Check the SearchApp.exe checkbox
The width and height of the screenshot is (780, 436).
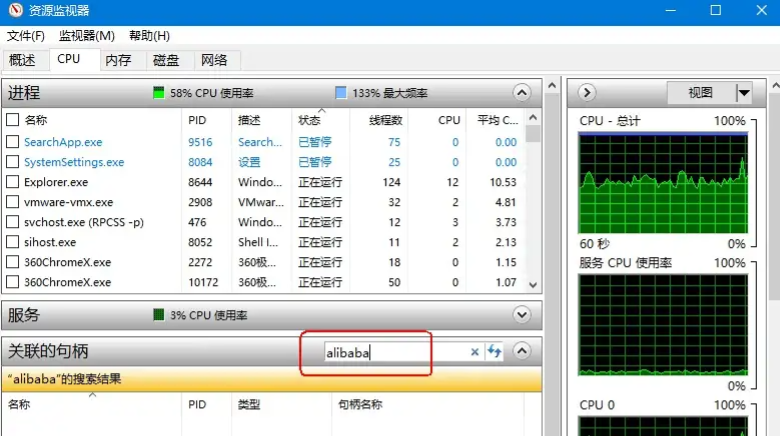click(12, 142)
